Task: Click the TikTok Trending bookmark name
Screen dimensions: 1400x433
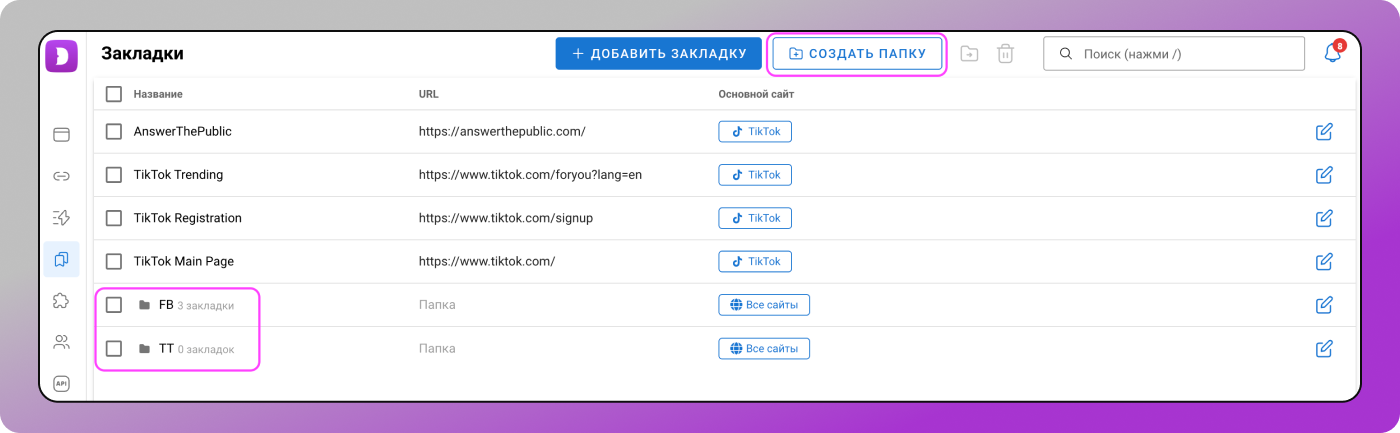Action: point(178,175)
